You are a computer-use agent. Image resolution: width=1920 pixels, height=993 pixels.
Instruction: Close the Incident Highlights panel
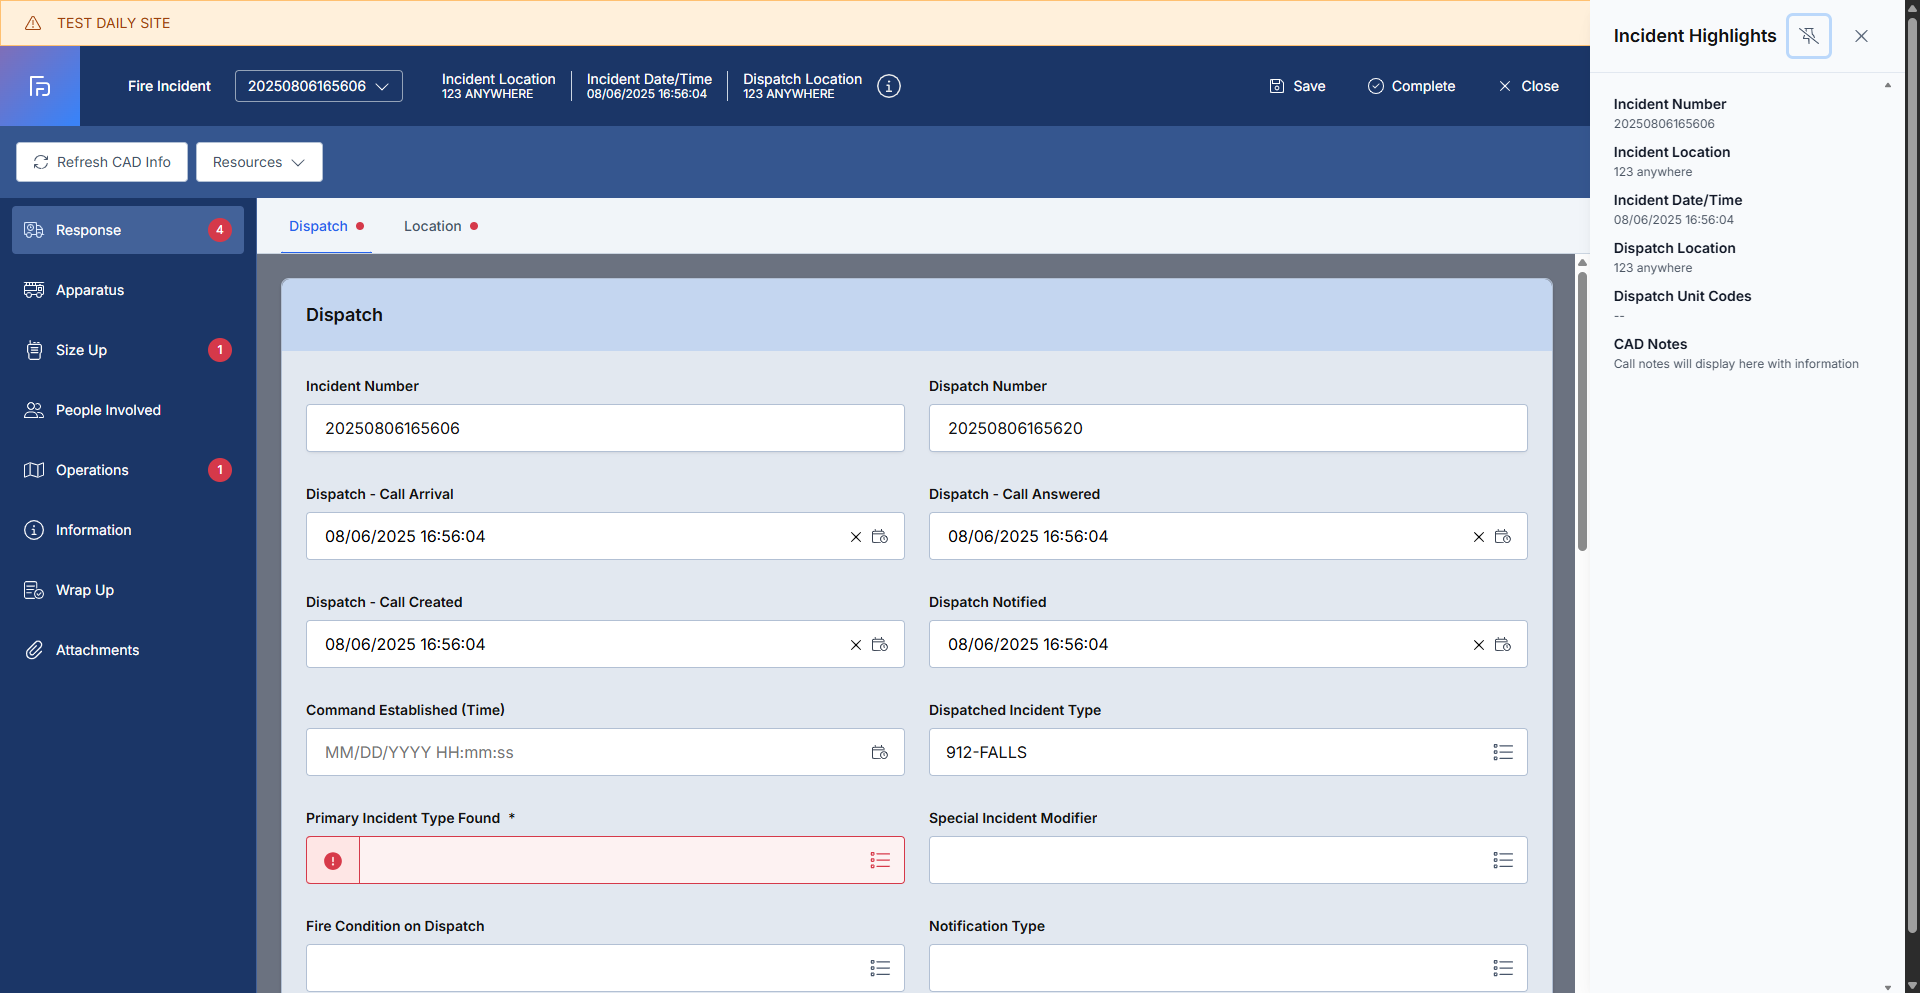(1861, 36)
